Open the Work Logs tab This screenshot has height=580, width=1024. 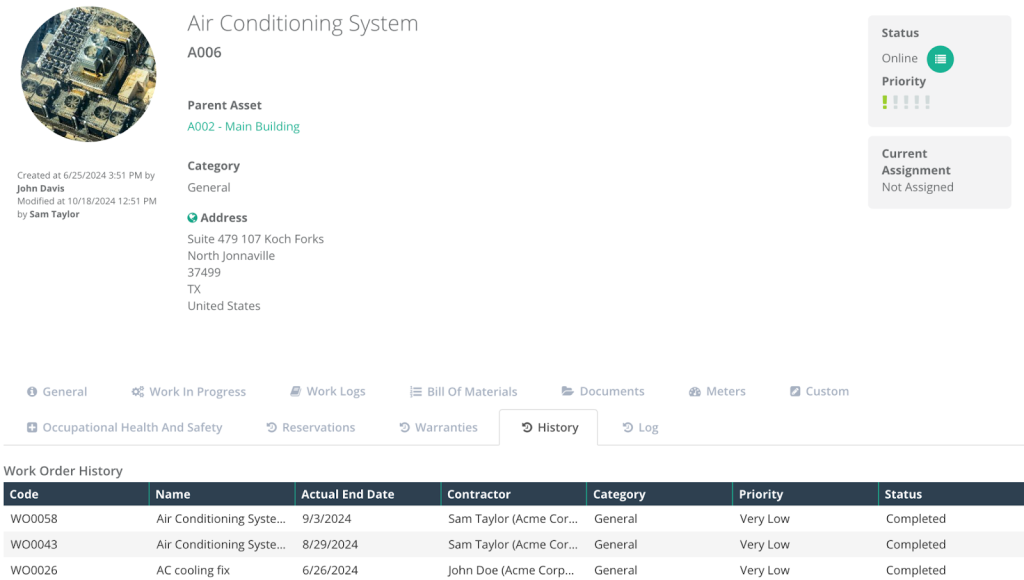coord(327,392)
